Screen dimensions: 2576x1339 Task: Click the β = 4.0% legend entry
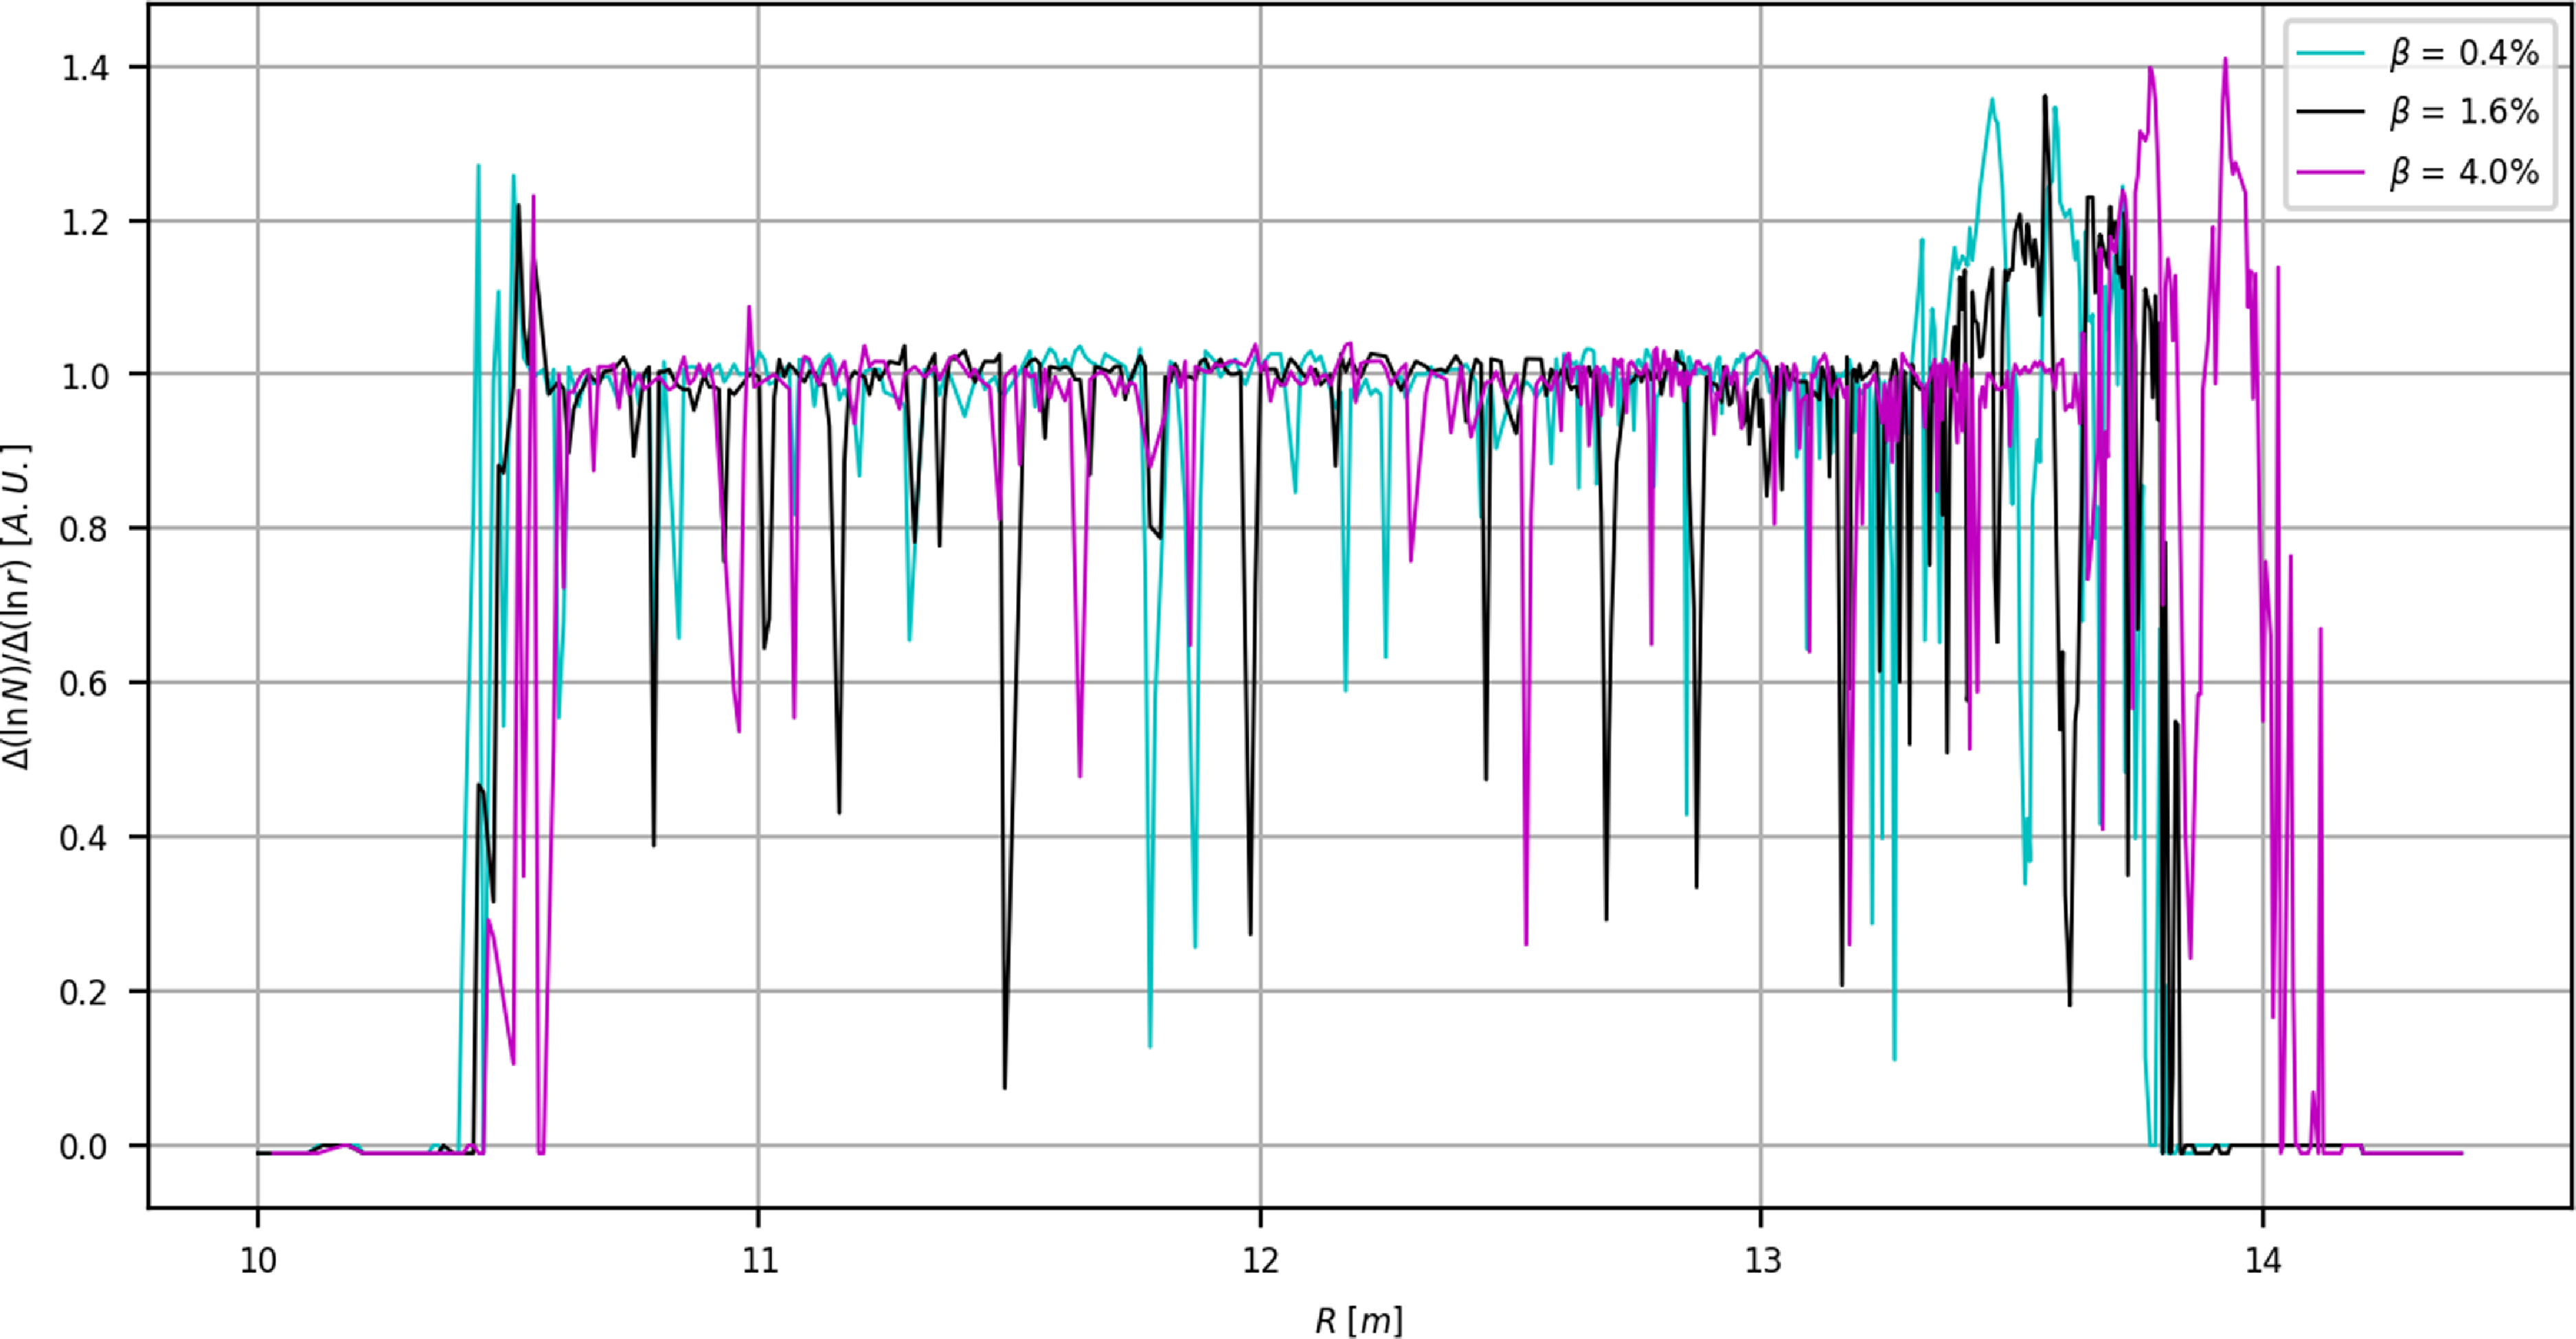(x=2417, y=172)
